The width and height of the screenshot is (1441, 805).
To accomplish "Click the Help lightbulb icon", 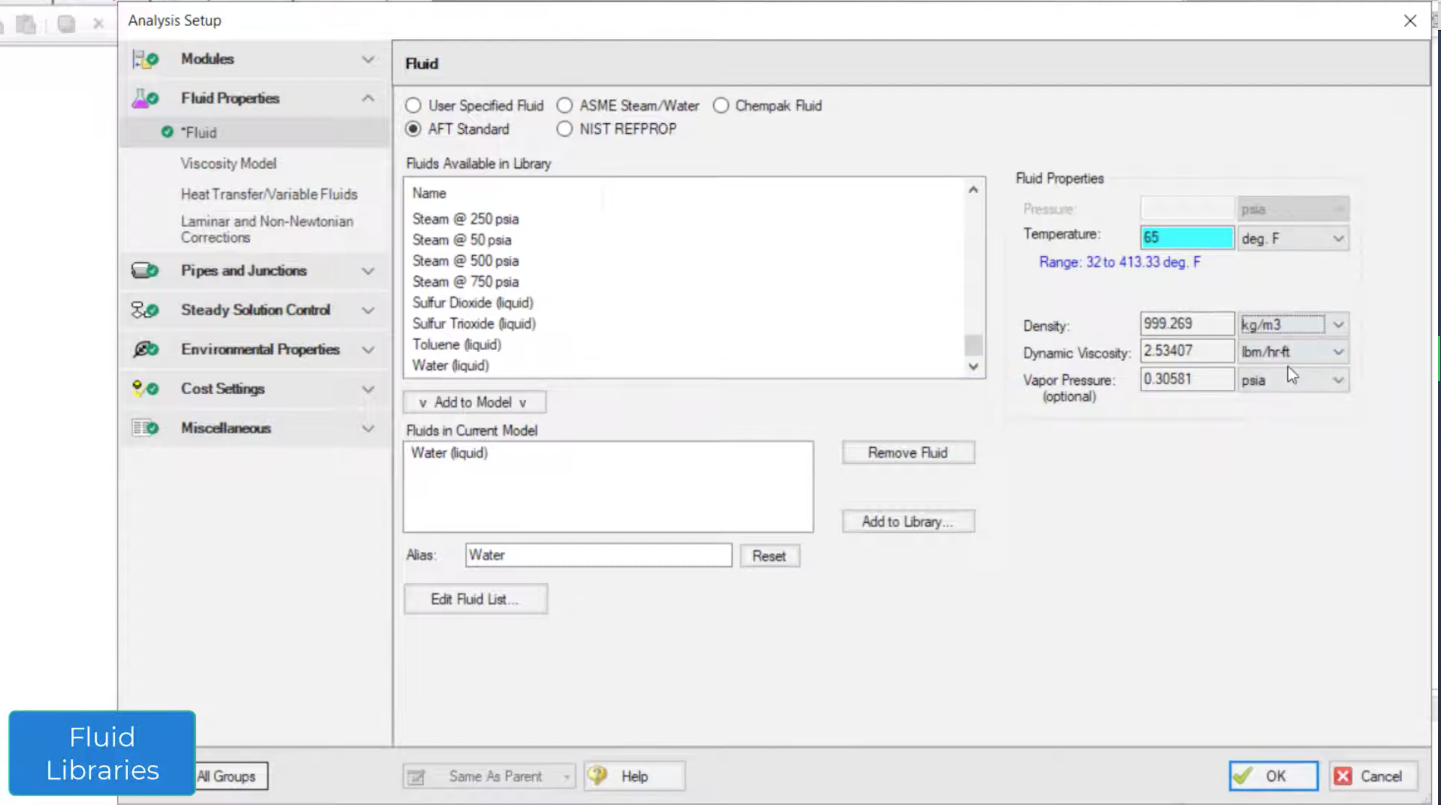I will point(598,776).
